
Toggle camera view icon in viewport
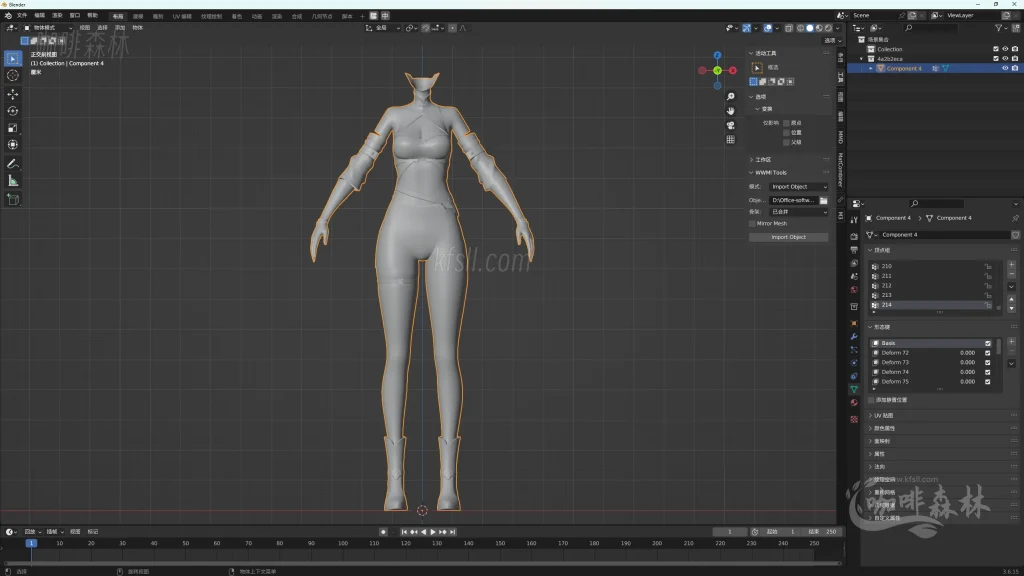(731, 125)
